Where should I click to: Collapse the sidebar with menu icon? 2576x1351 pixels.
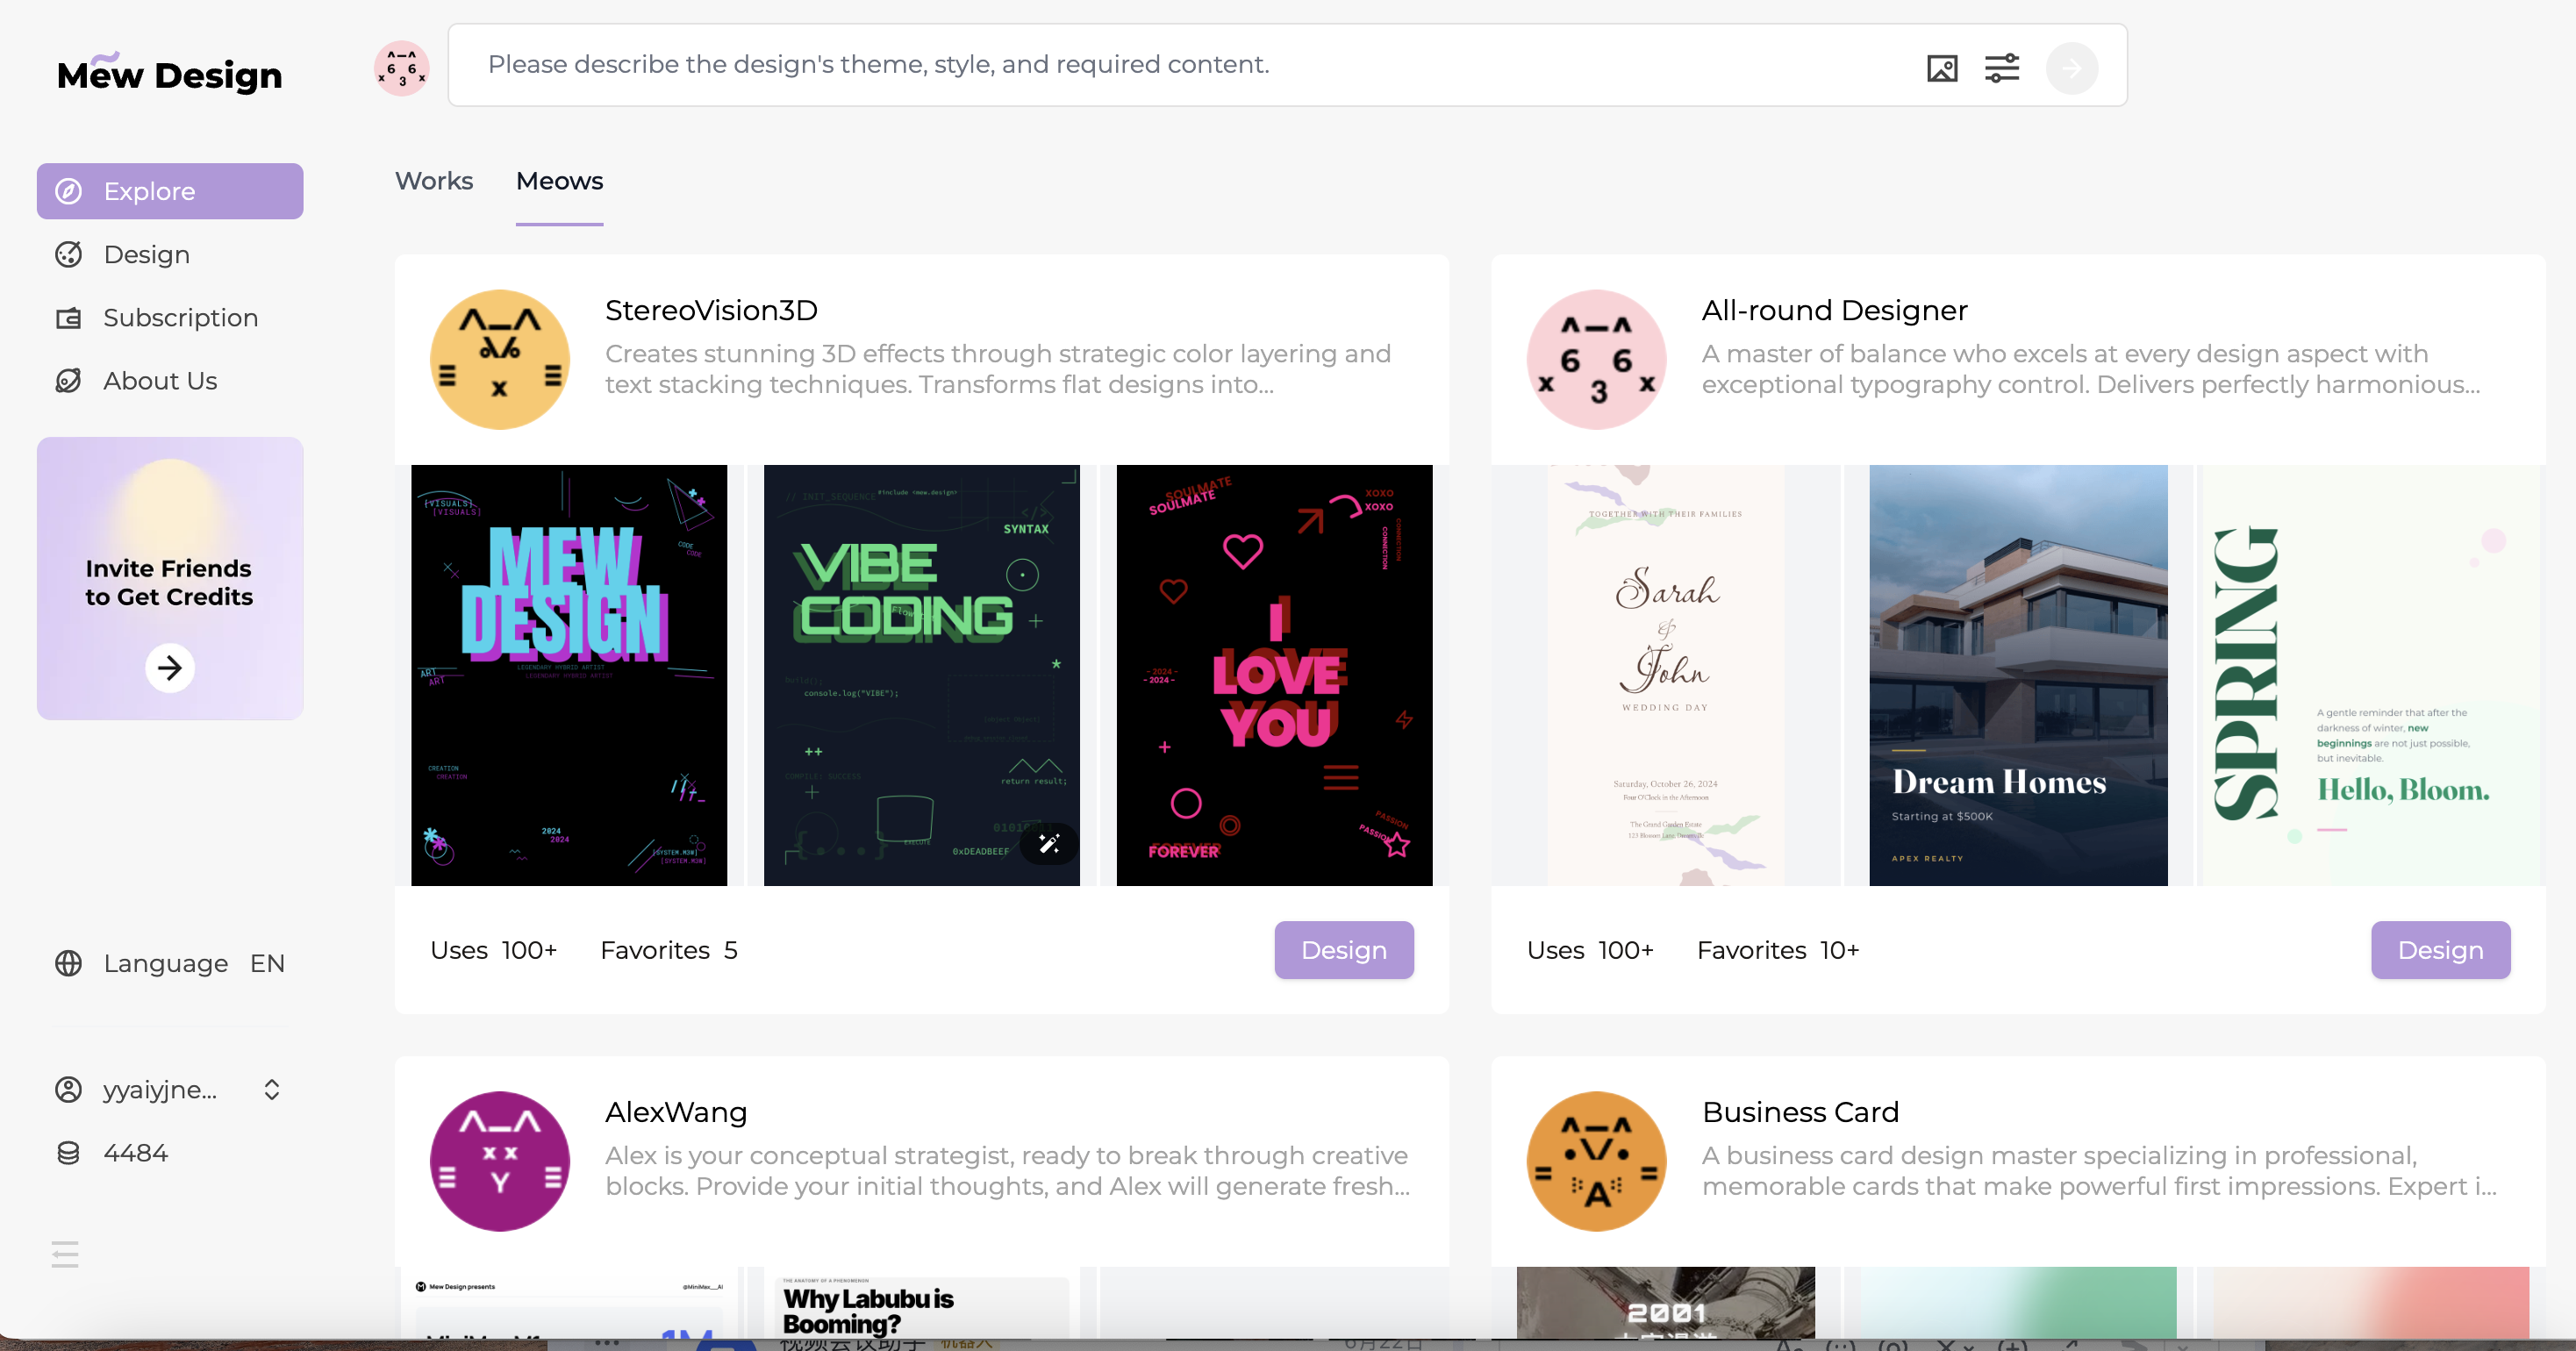pyautogui.click(x=65, y=1253)
